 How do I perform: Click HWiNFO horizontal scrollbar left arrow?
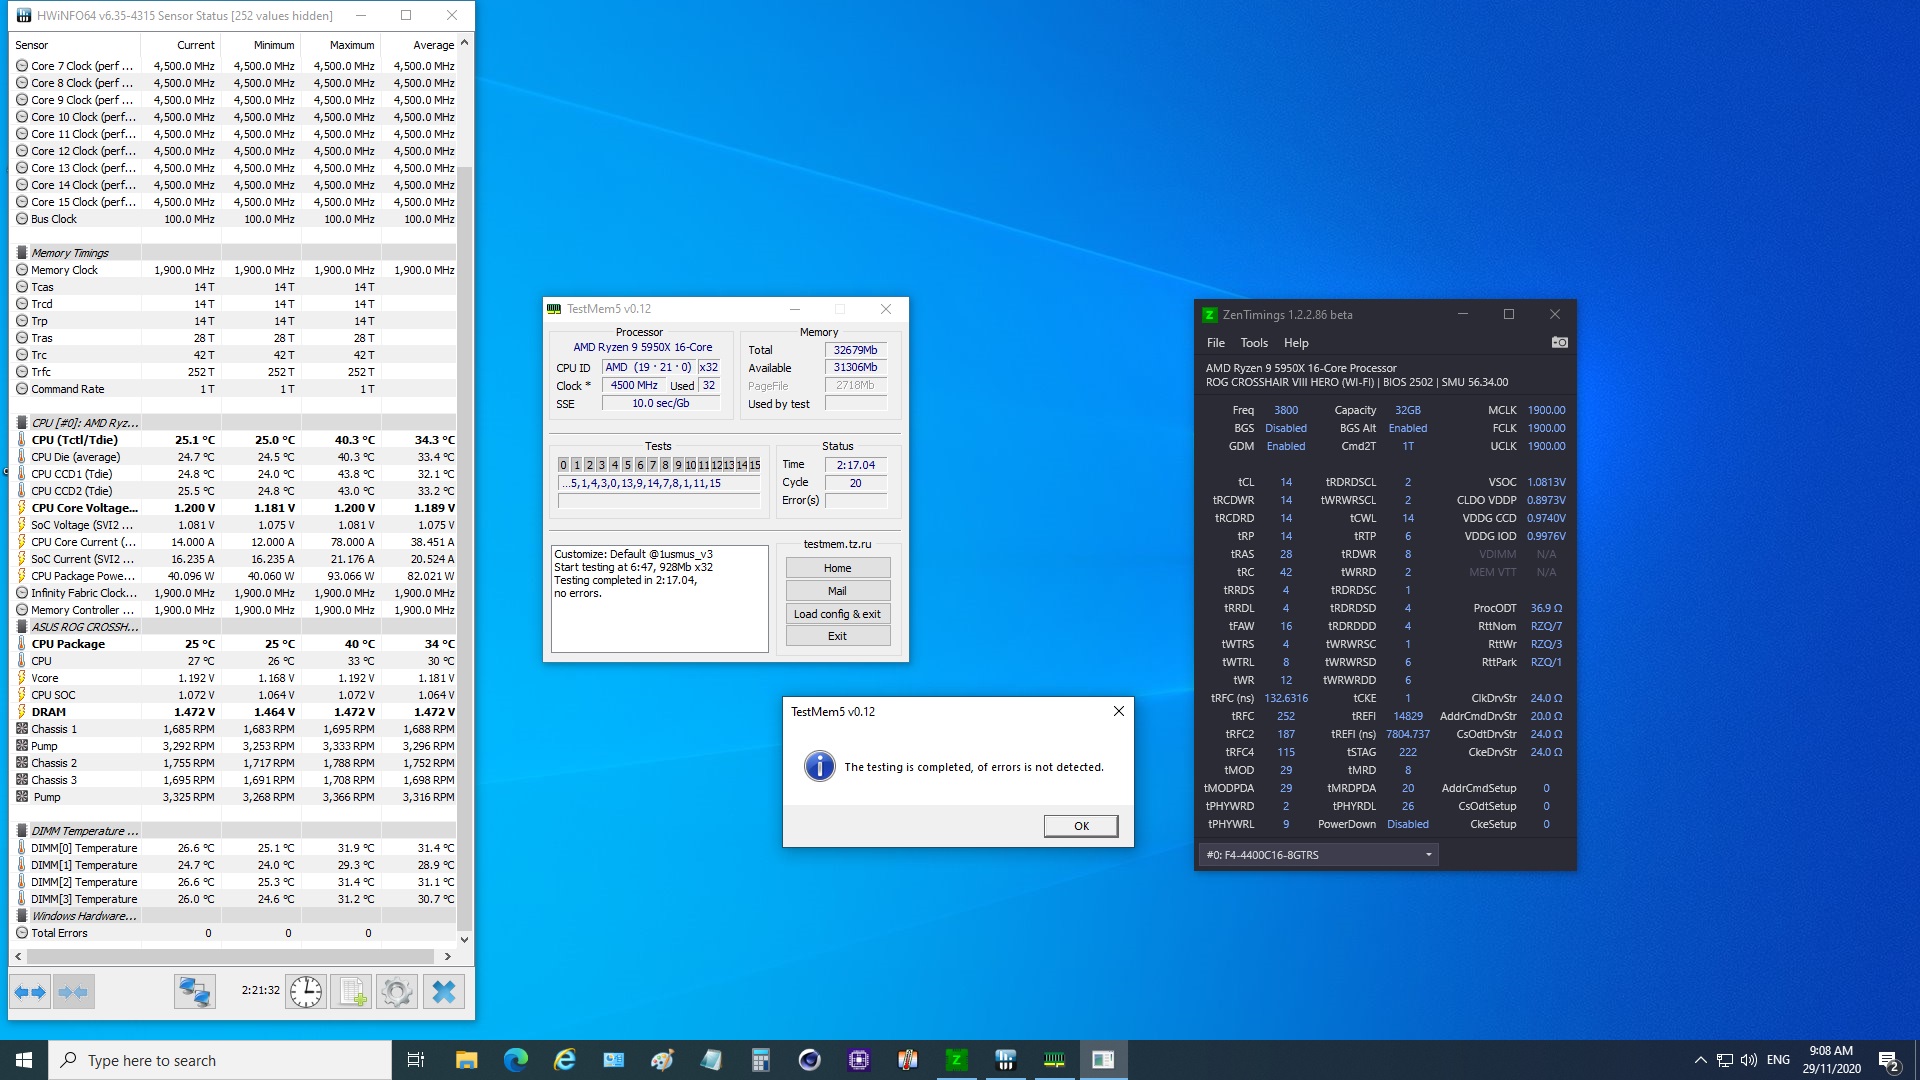point(18,956)
